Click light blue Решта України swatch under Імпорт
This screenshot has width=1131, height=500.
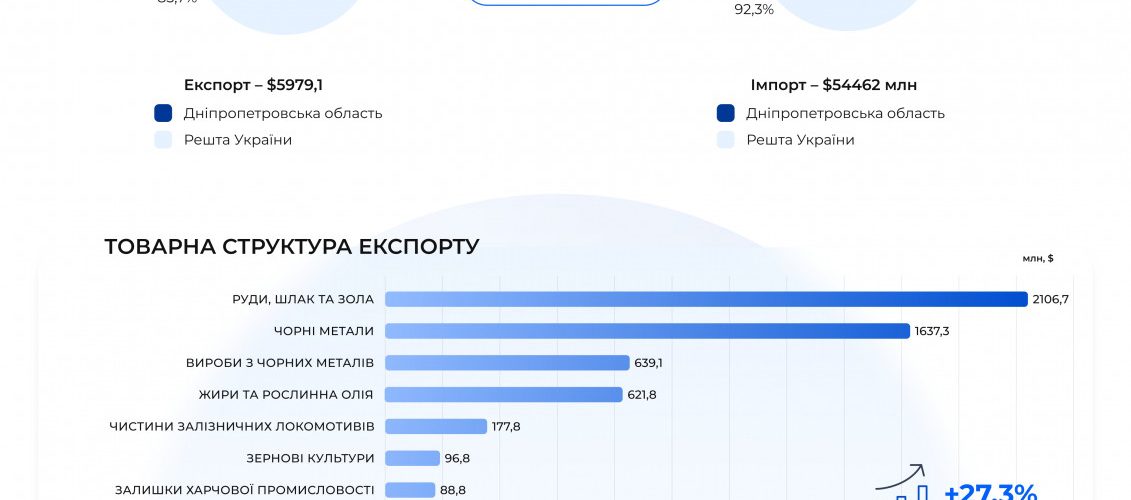(x=726, y=140)
